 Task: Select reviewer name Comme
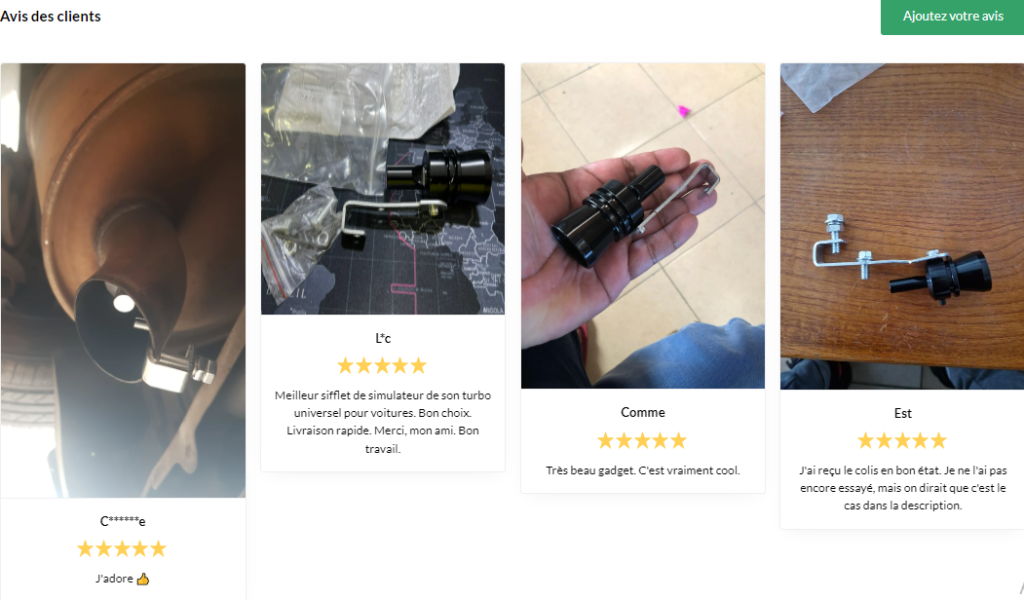643,413
